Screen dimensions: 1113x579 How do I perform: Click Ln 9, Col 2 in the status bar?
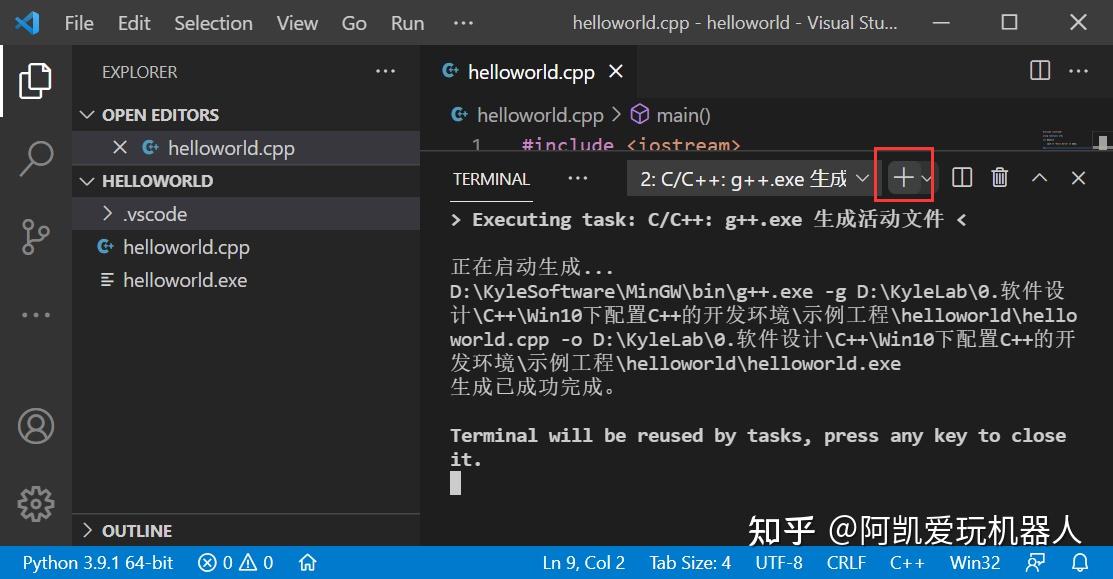(x=583, y=562)
